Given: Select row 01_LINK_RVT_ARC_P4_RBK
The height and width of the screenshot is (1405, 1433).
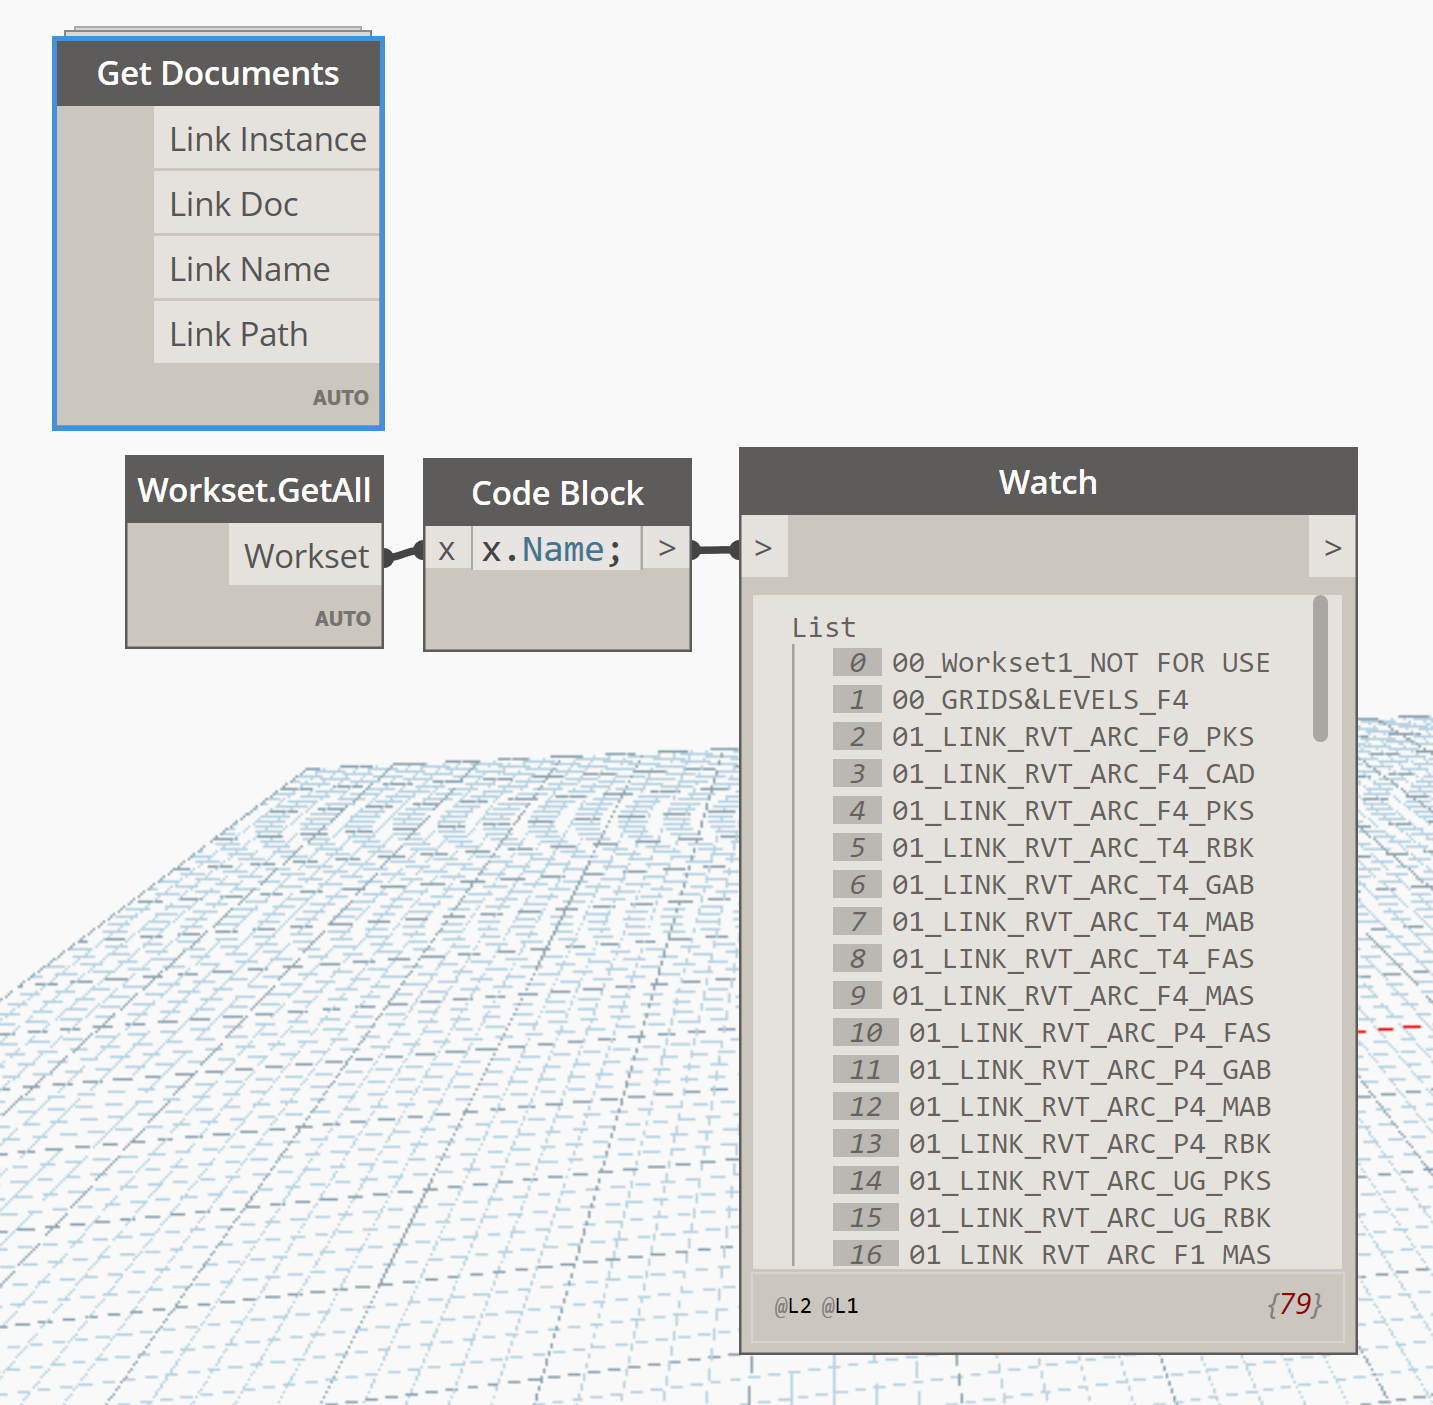Looking at the screenshot, I should (x=1052, y=1144).
